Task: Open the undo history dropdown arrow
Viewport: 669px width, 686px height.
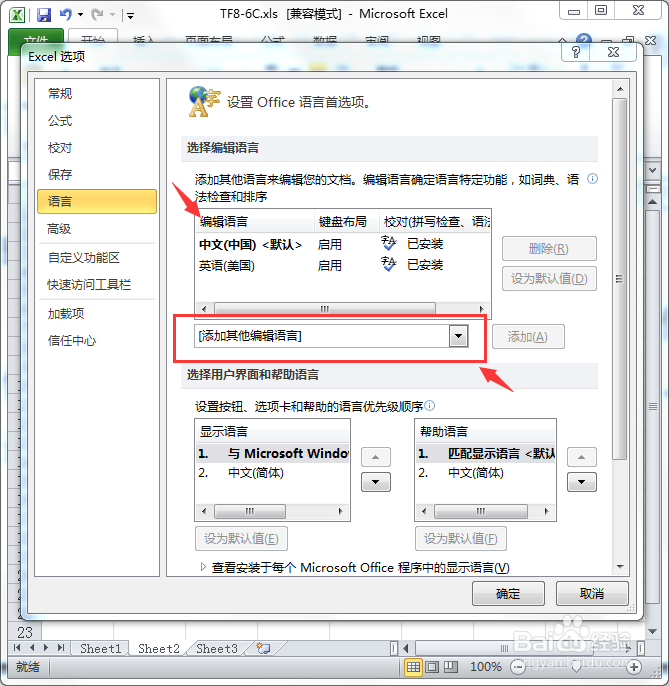Action: coord(81,15)
